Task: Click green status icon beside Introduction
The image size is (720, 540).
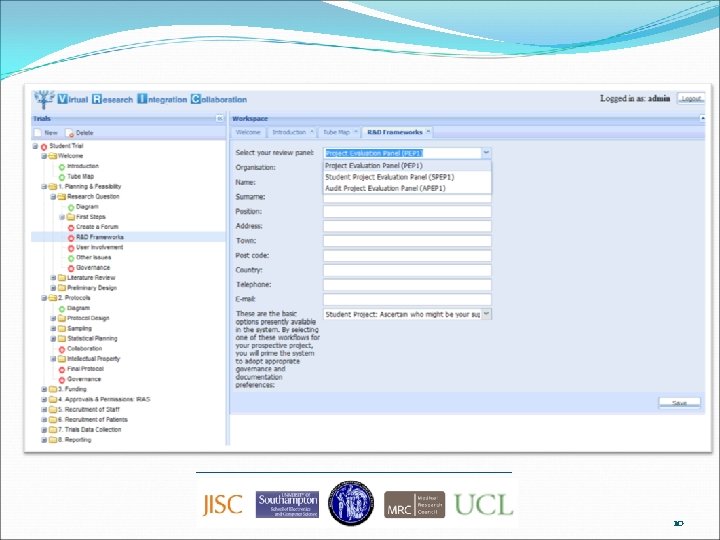Action: tap(62, 167)
